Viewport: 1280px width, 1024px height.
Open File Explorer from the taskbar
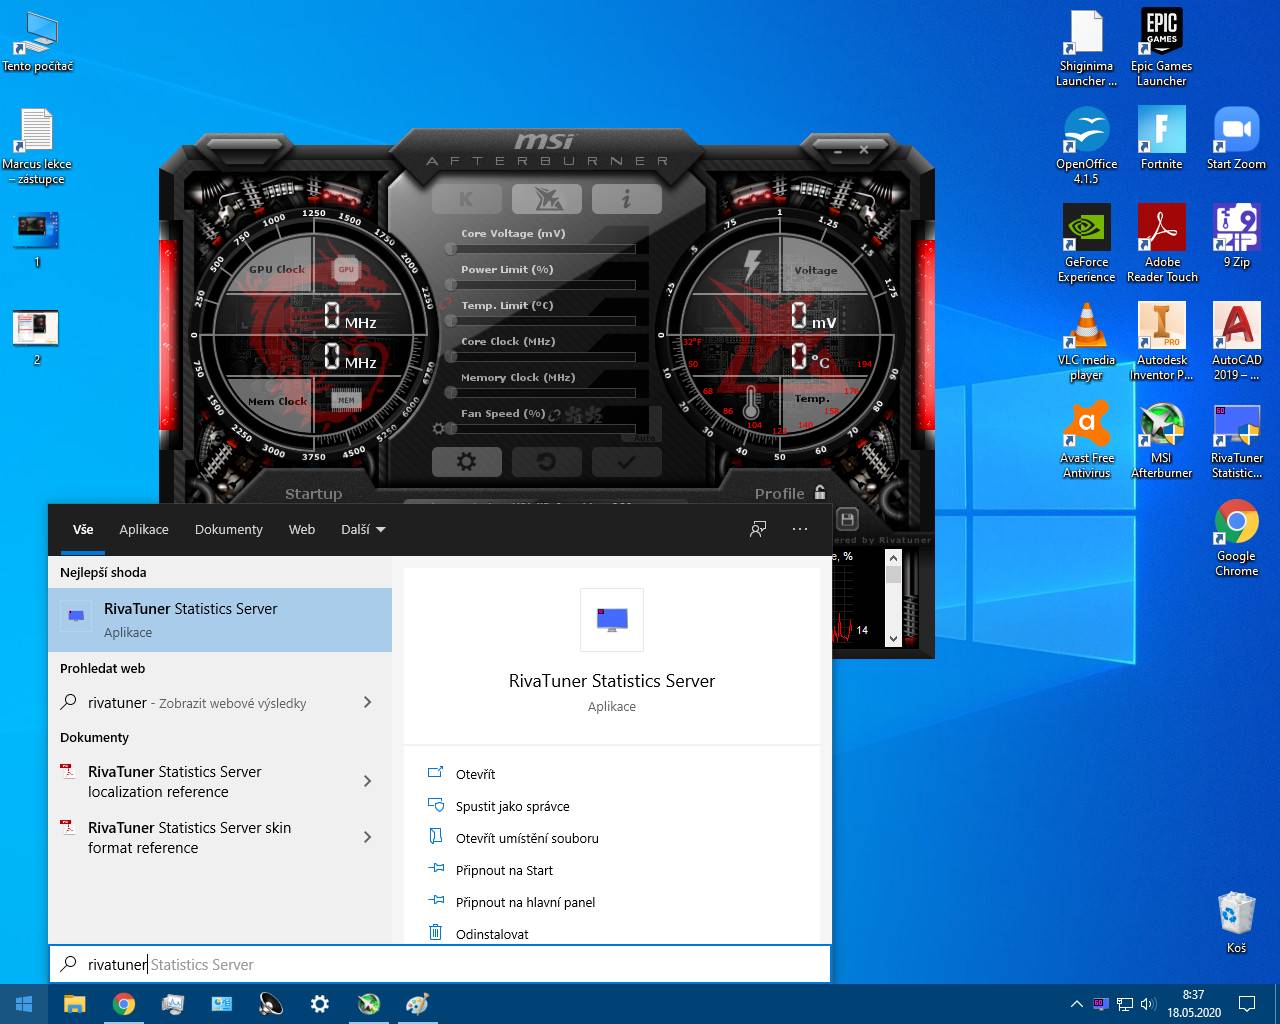tap(75, 1004)
